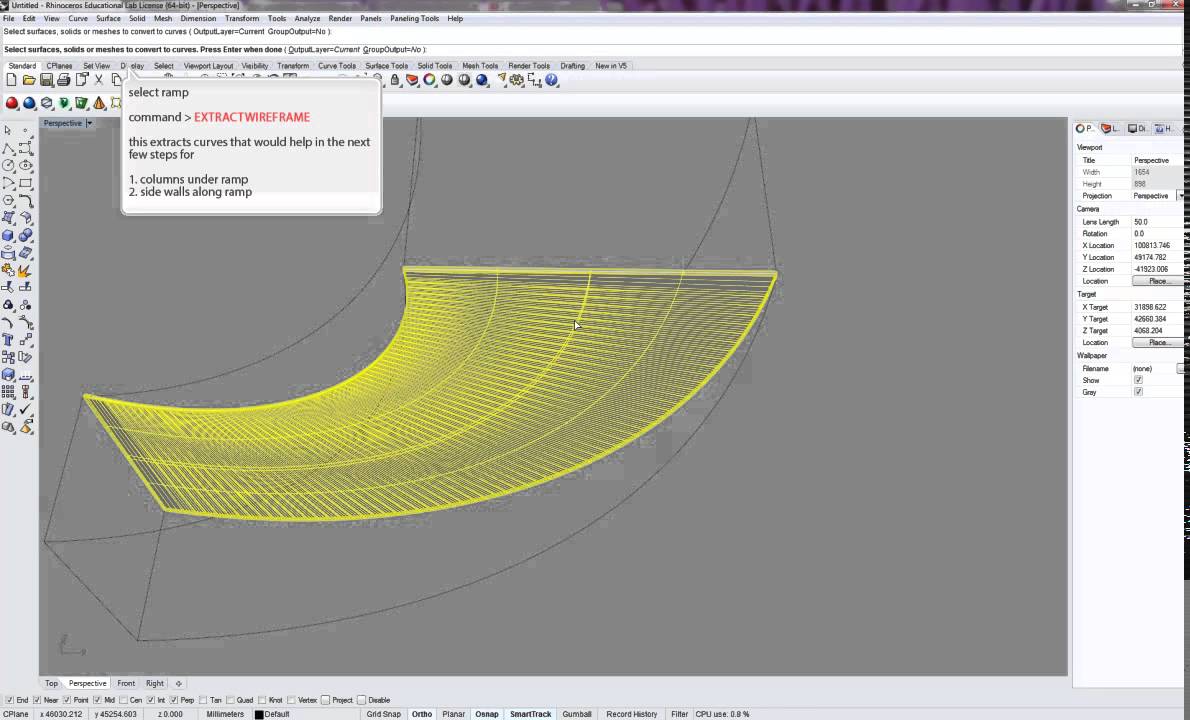The width and height of the screenshot is (1190, 720).
Task: Select the Rectangle tool in left toolbar
Action: pos(26,183)
